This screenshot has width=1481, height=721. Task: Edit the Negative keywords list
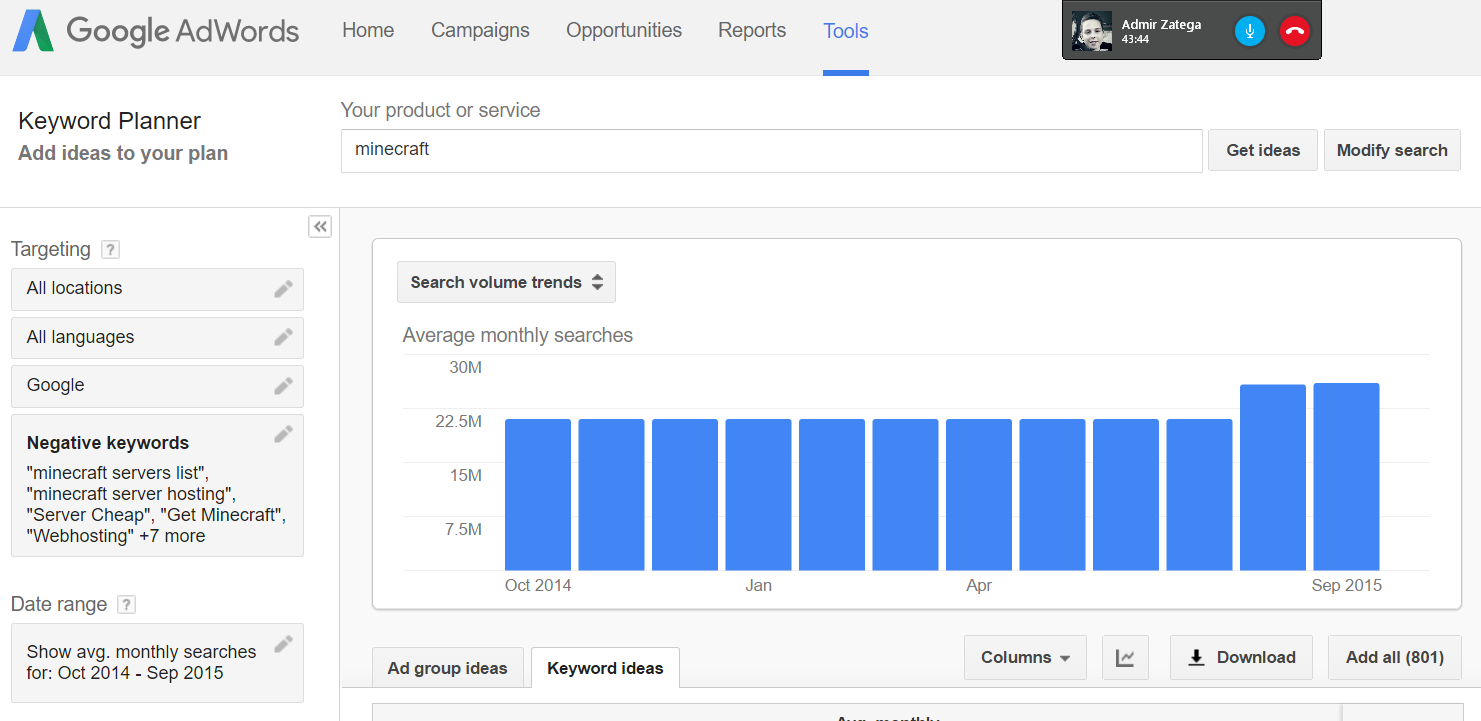[284, 434]
